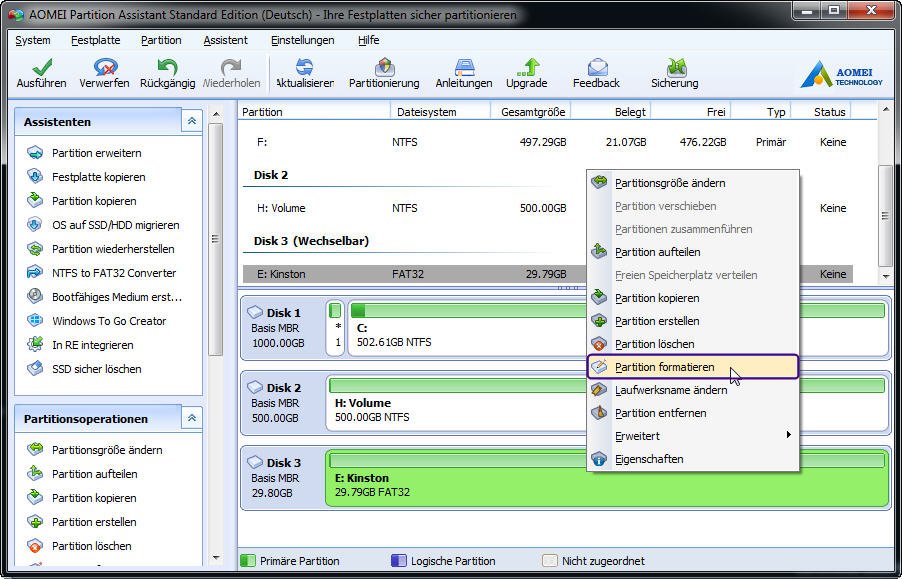Open the Partitionierung toolbar icon
This screenshot has width=902, height=579.
click(x=384, y=67)
